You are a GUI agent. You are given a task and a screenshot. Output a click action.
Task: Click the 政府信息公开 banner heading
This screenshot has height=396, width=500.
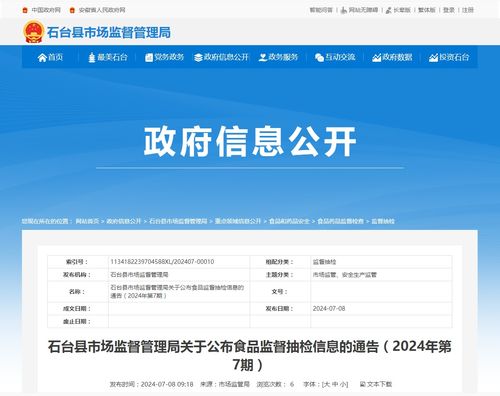point(250,142)
